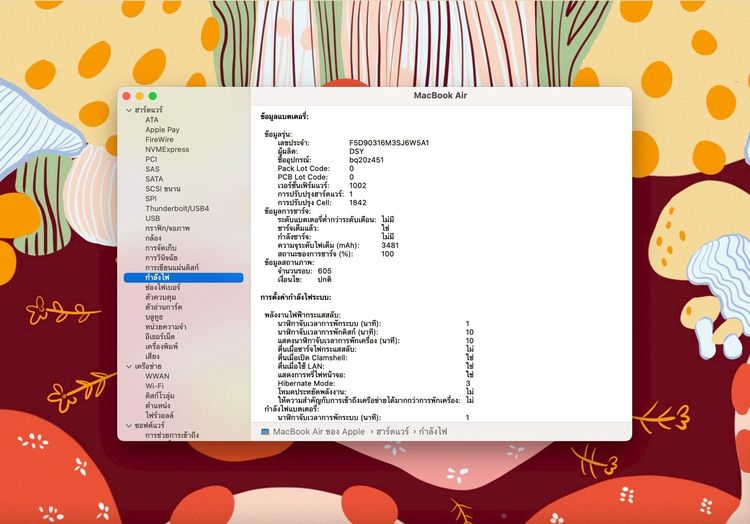Click the condition value ปกติ
750x524 pixels.
324,279
